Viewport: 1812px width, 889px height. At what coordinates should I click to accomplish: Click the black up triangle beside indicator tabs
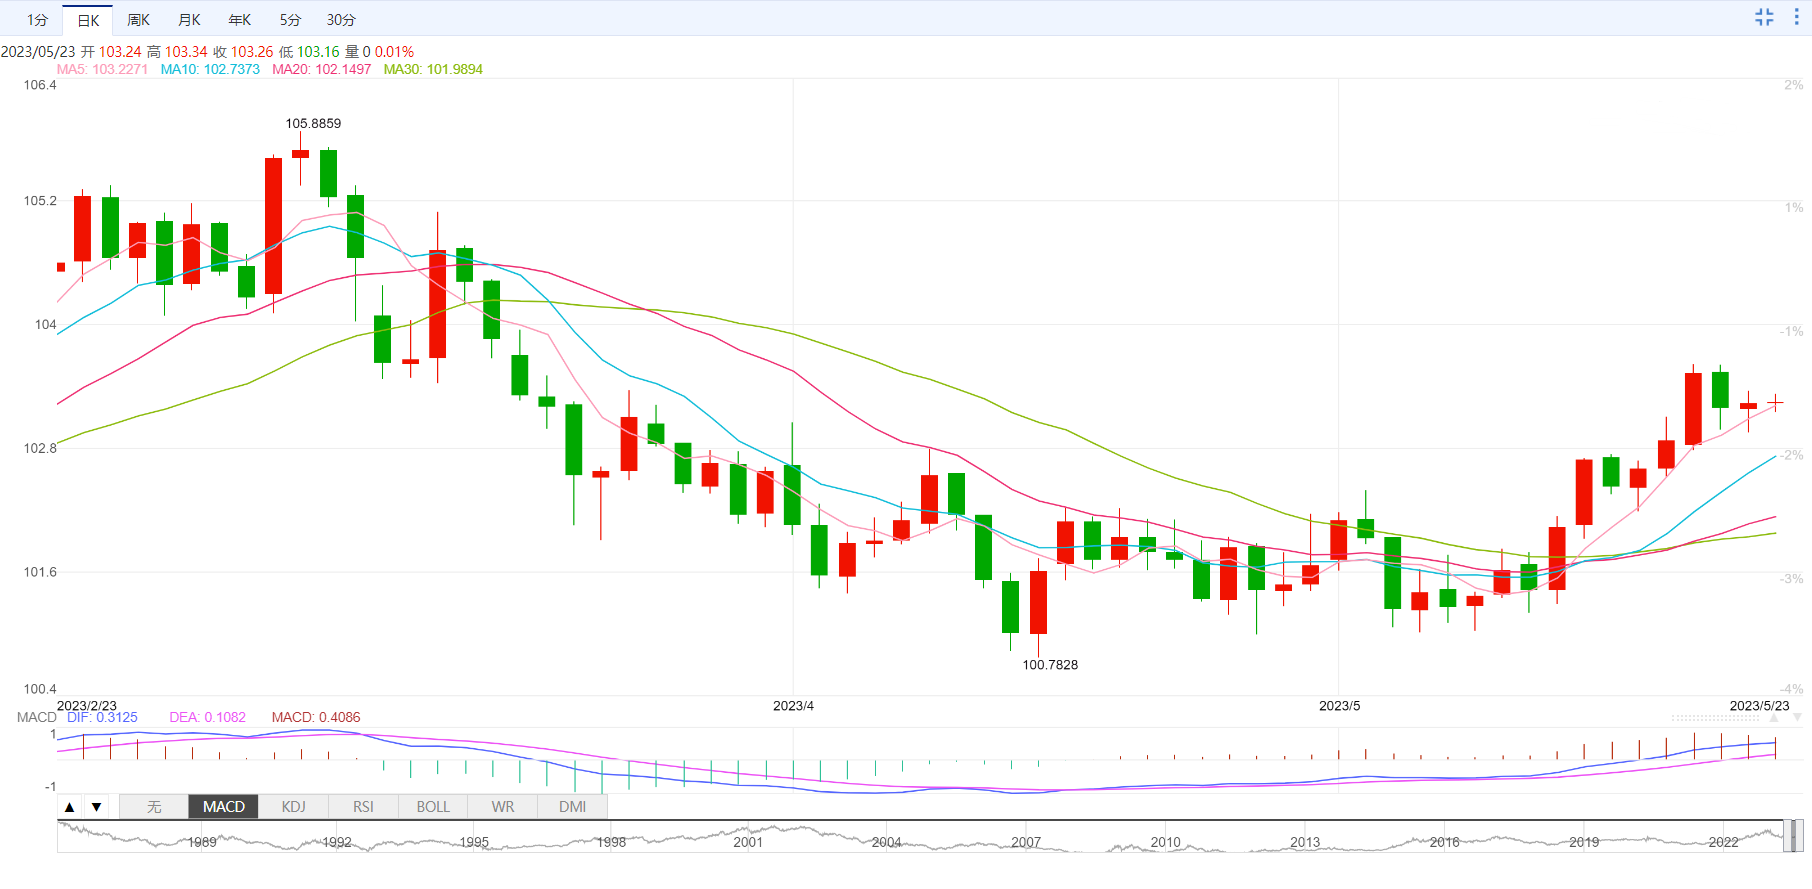[x=69, y=807]
